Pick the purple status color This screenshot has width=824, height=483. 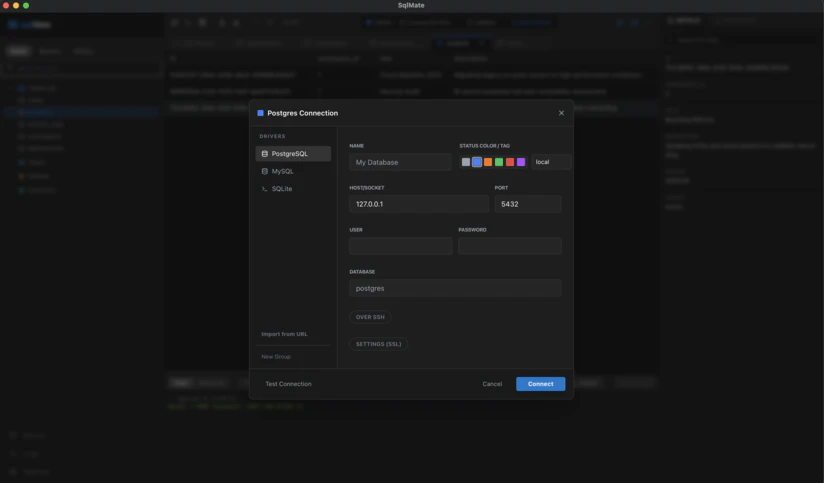pos(521,162)
